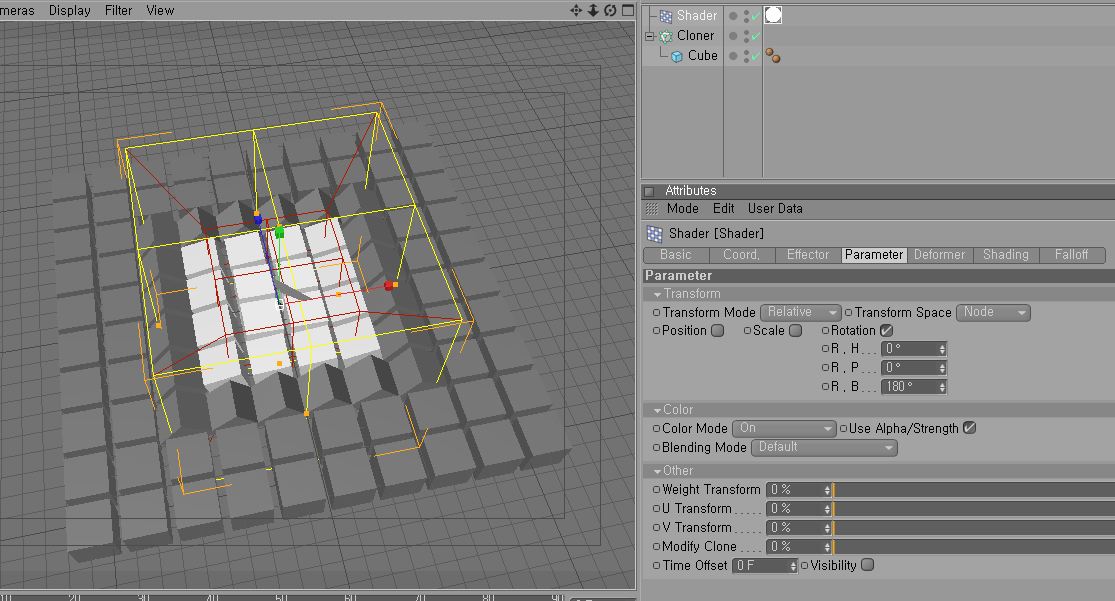Click the Attributes panel title-bar square icon
The height and width of the screenshot is (601, 1115).
pos(649,191)
